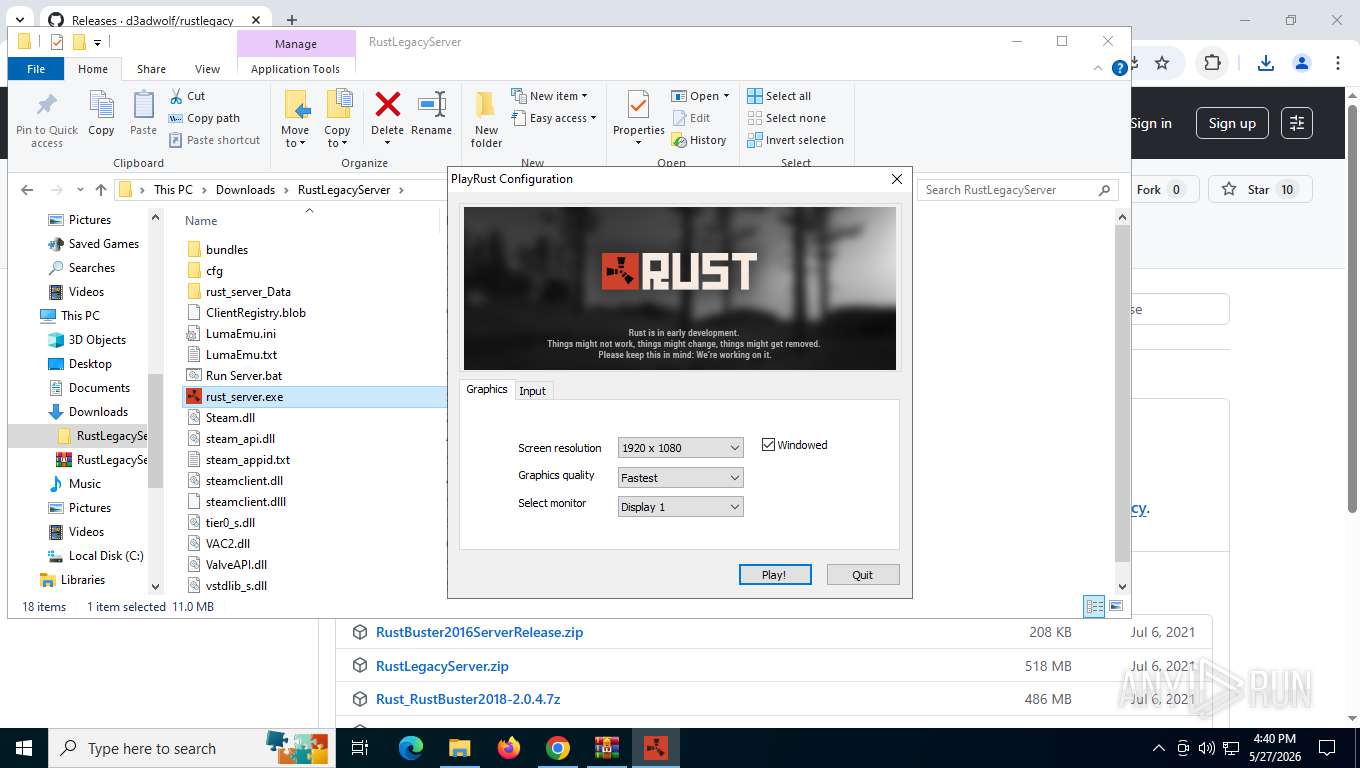Open the Screen resolution dropdown
Image resolution: width=1360 pixels, height=768 pixels.
(680, 448)
